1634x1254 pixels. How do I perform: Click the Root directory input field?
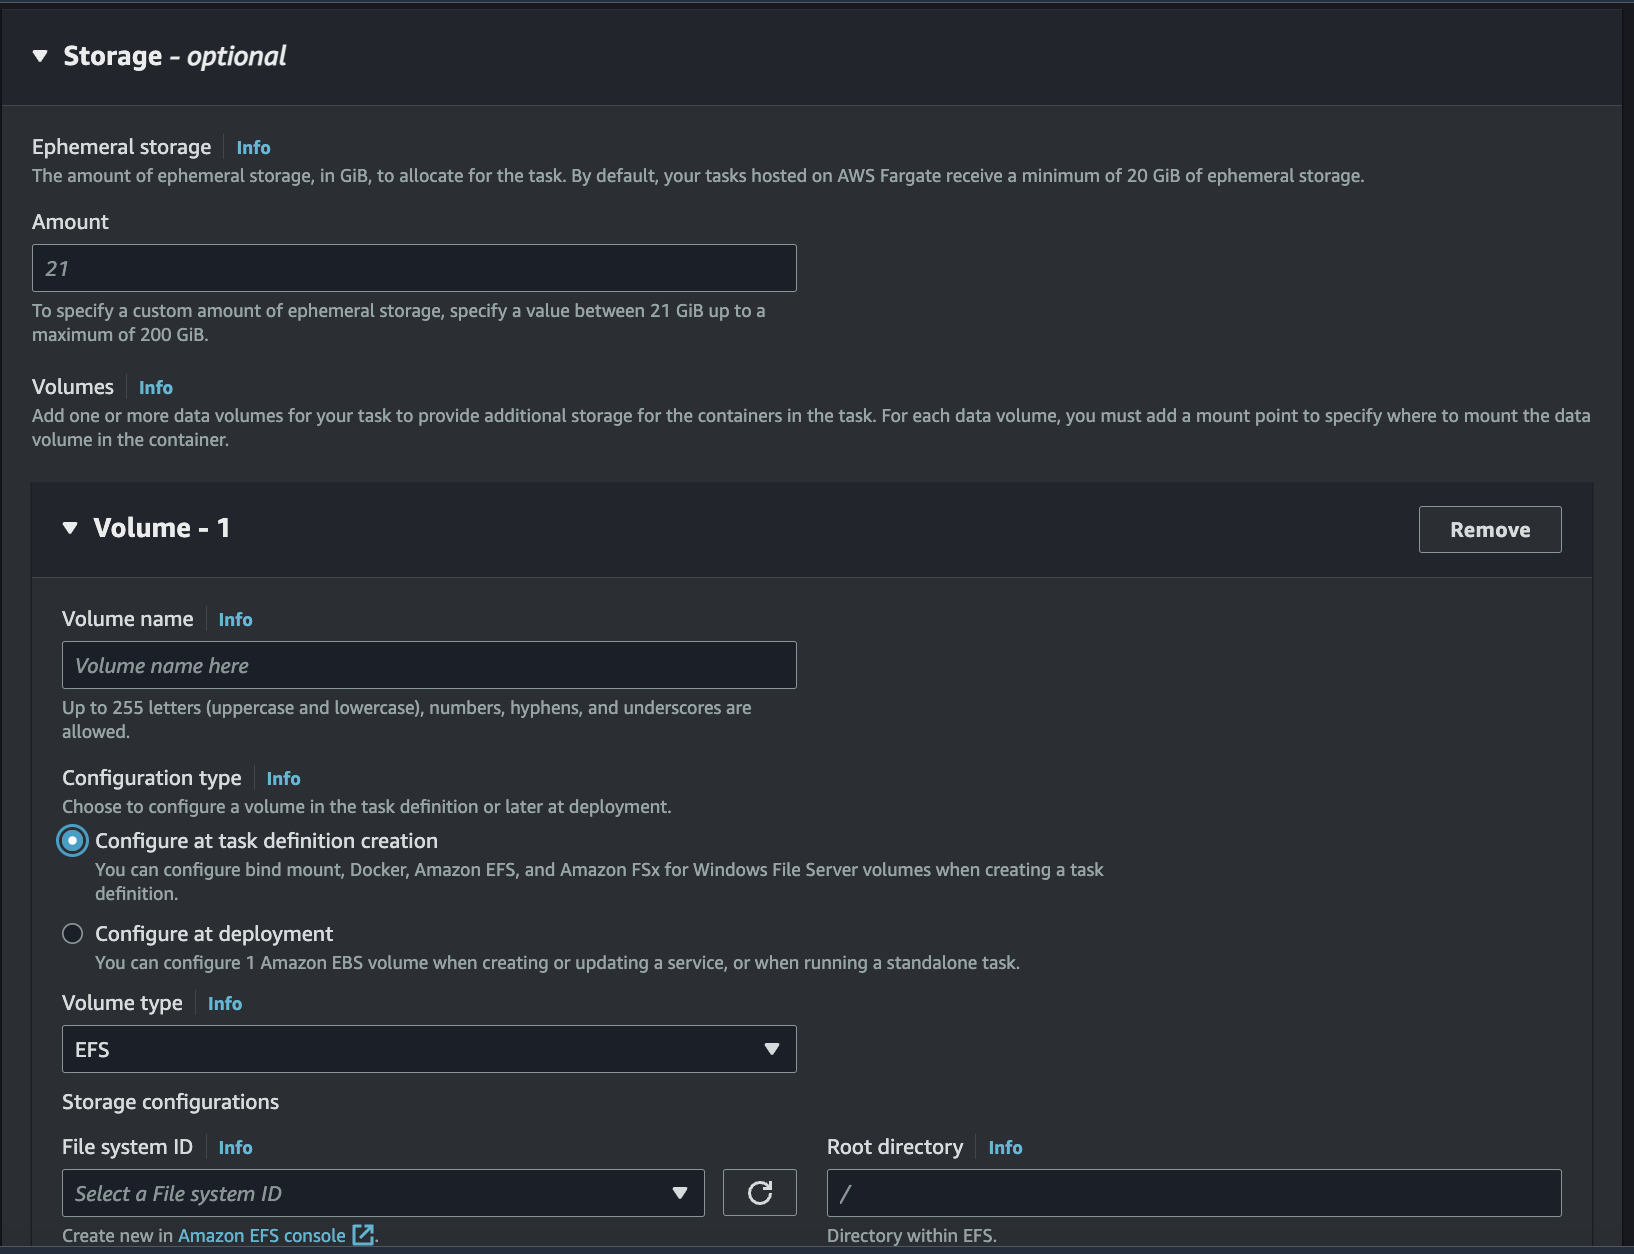(1192, 1192)
